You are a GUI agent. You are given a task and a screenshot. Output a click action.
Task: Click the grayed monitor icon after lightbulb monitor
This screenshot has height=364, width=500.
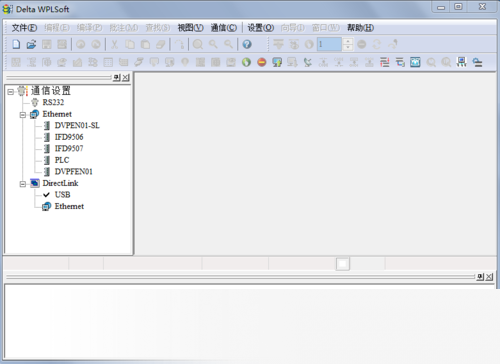(x=292, y=62)
